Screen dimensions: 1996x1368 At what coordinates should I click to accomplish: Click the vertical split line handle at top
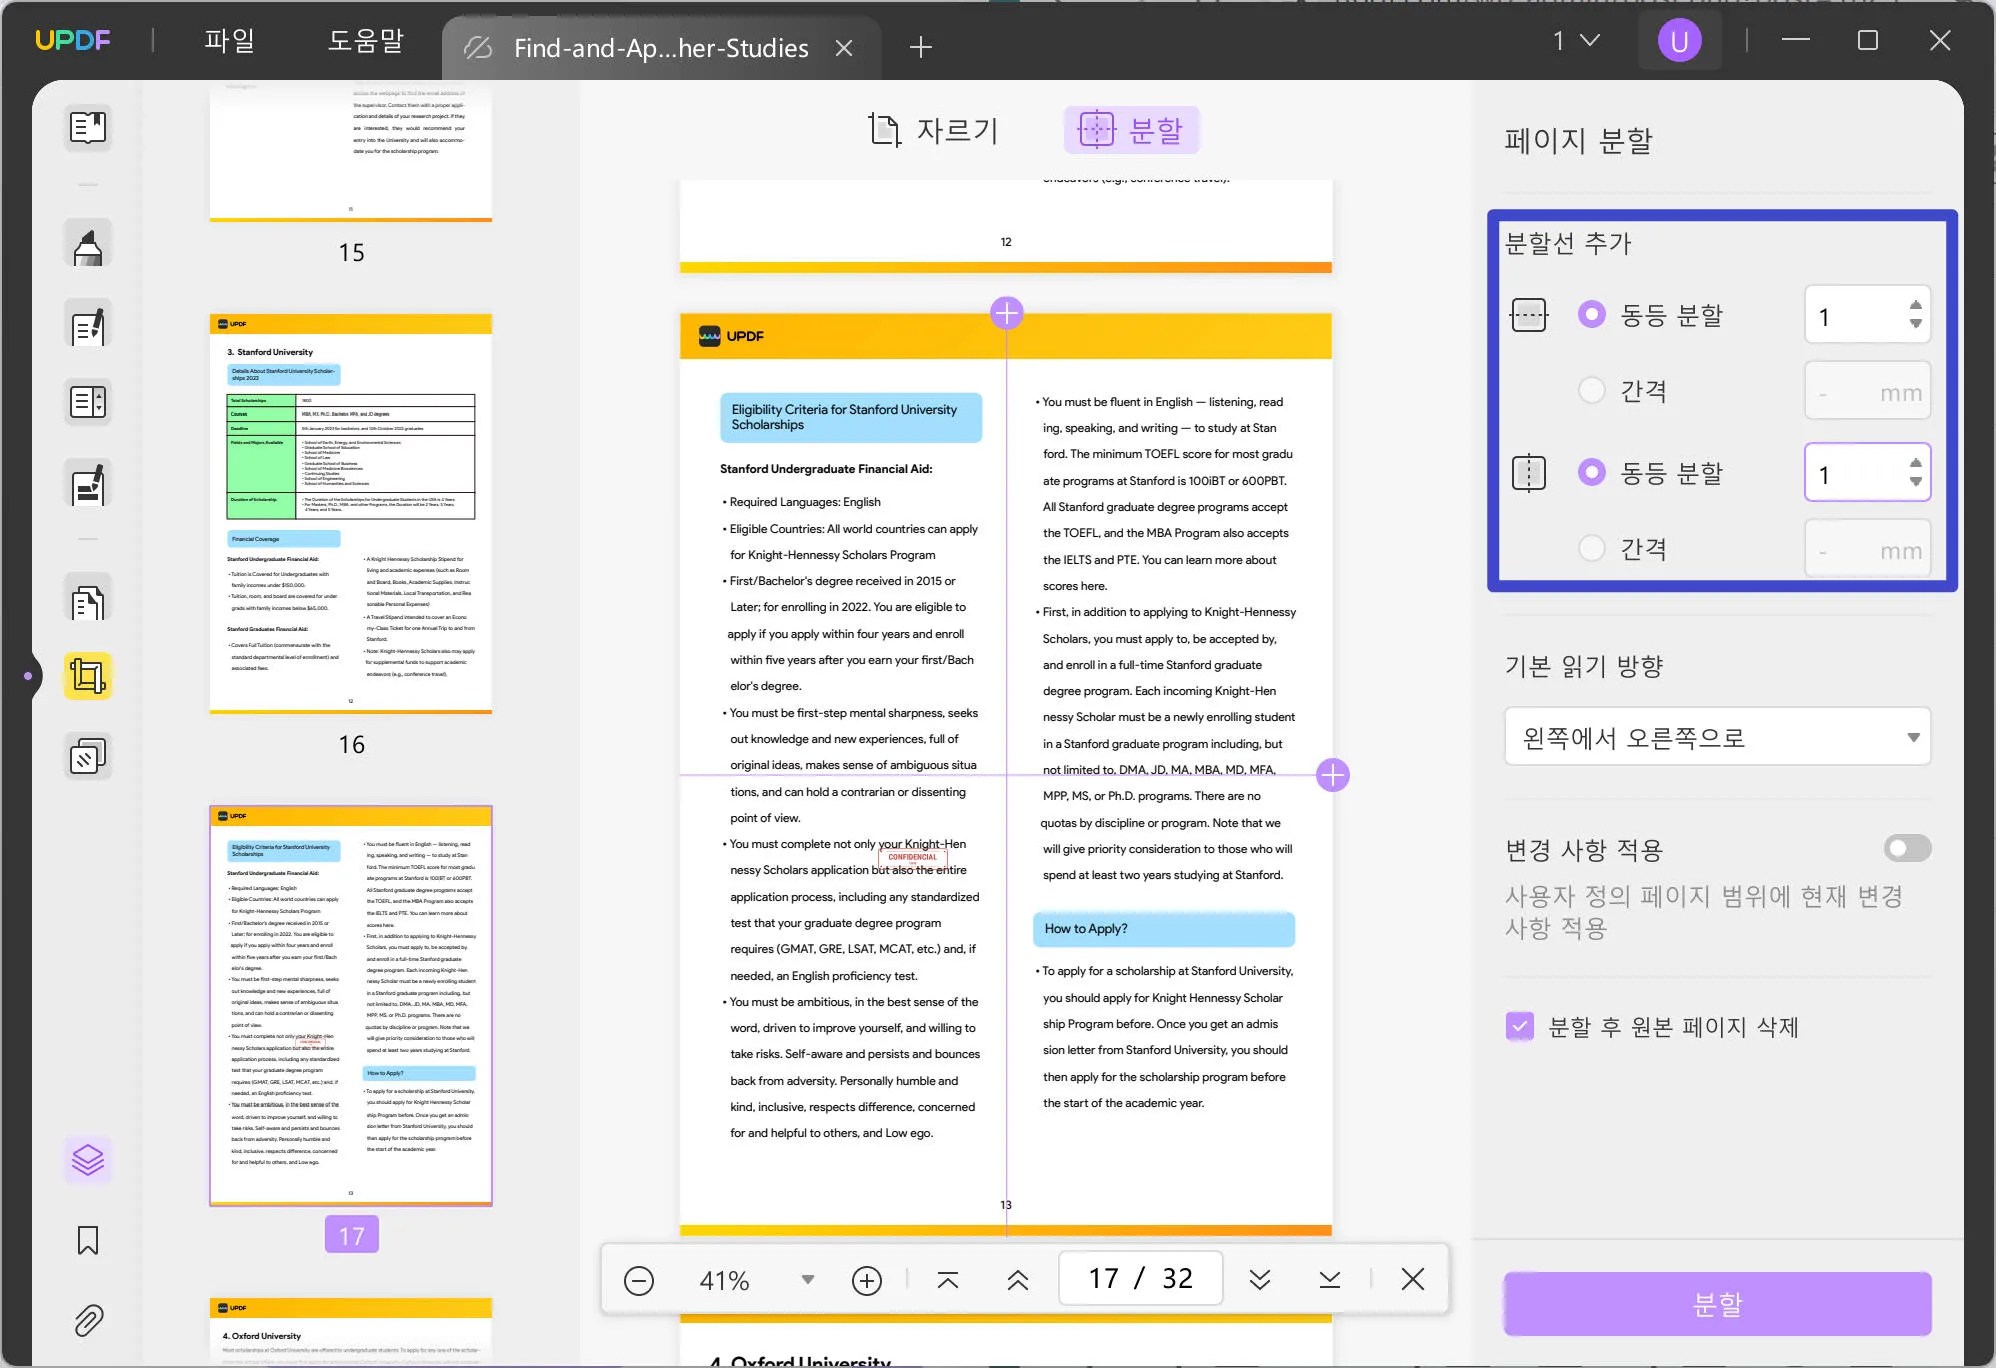point(1007,314)
